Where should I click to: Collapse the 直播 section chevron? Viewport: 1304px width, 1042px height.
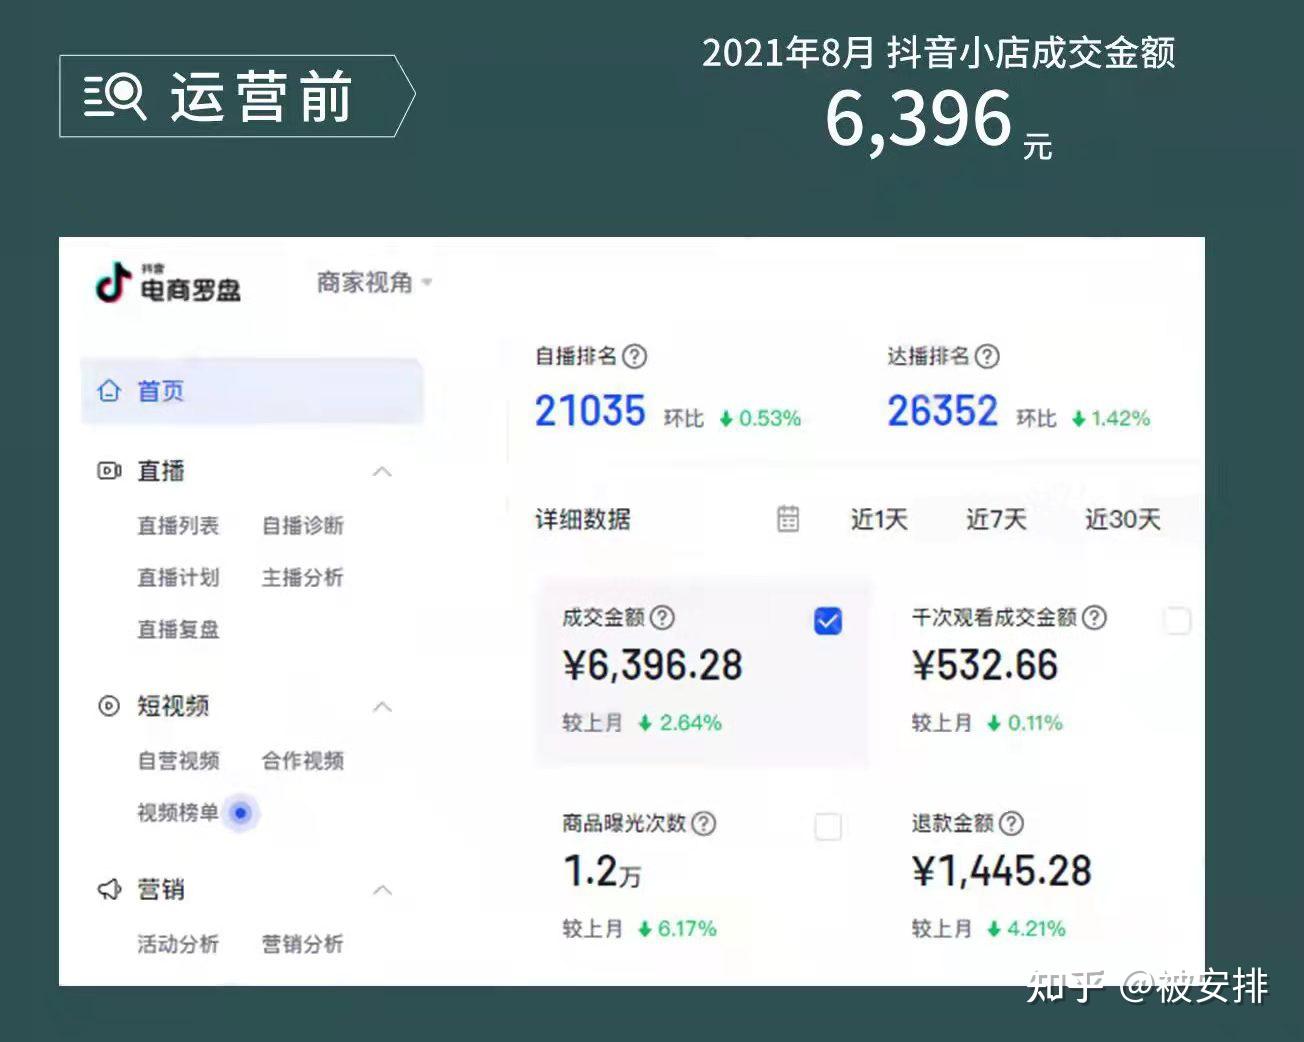(382, 472)
